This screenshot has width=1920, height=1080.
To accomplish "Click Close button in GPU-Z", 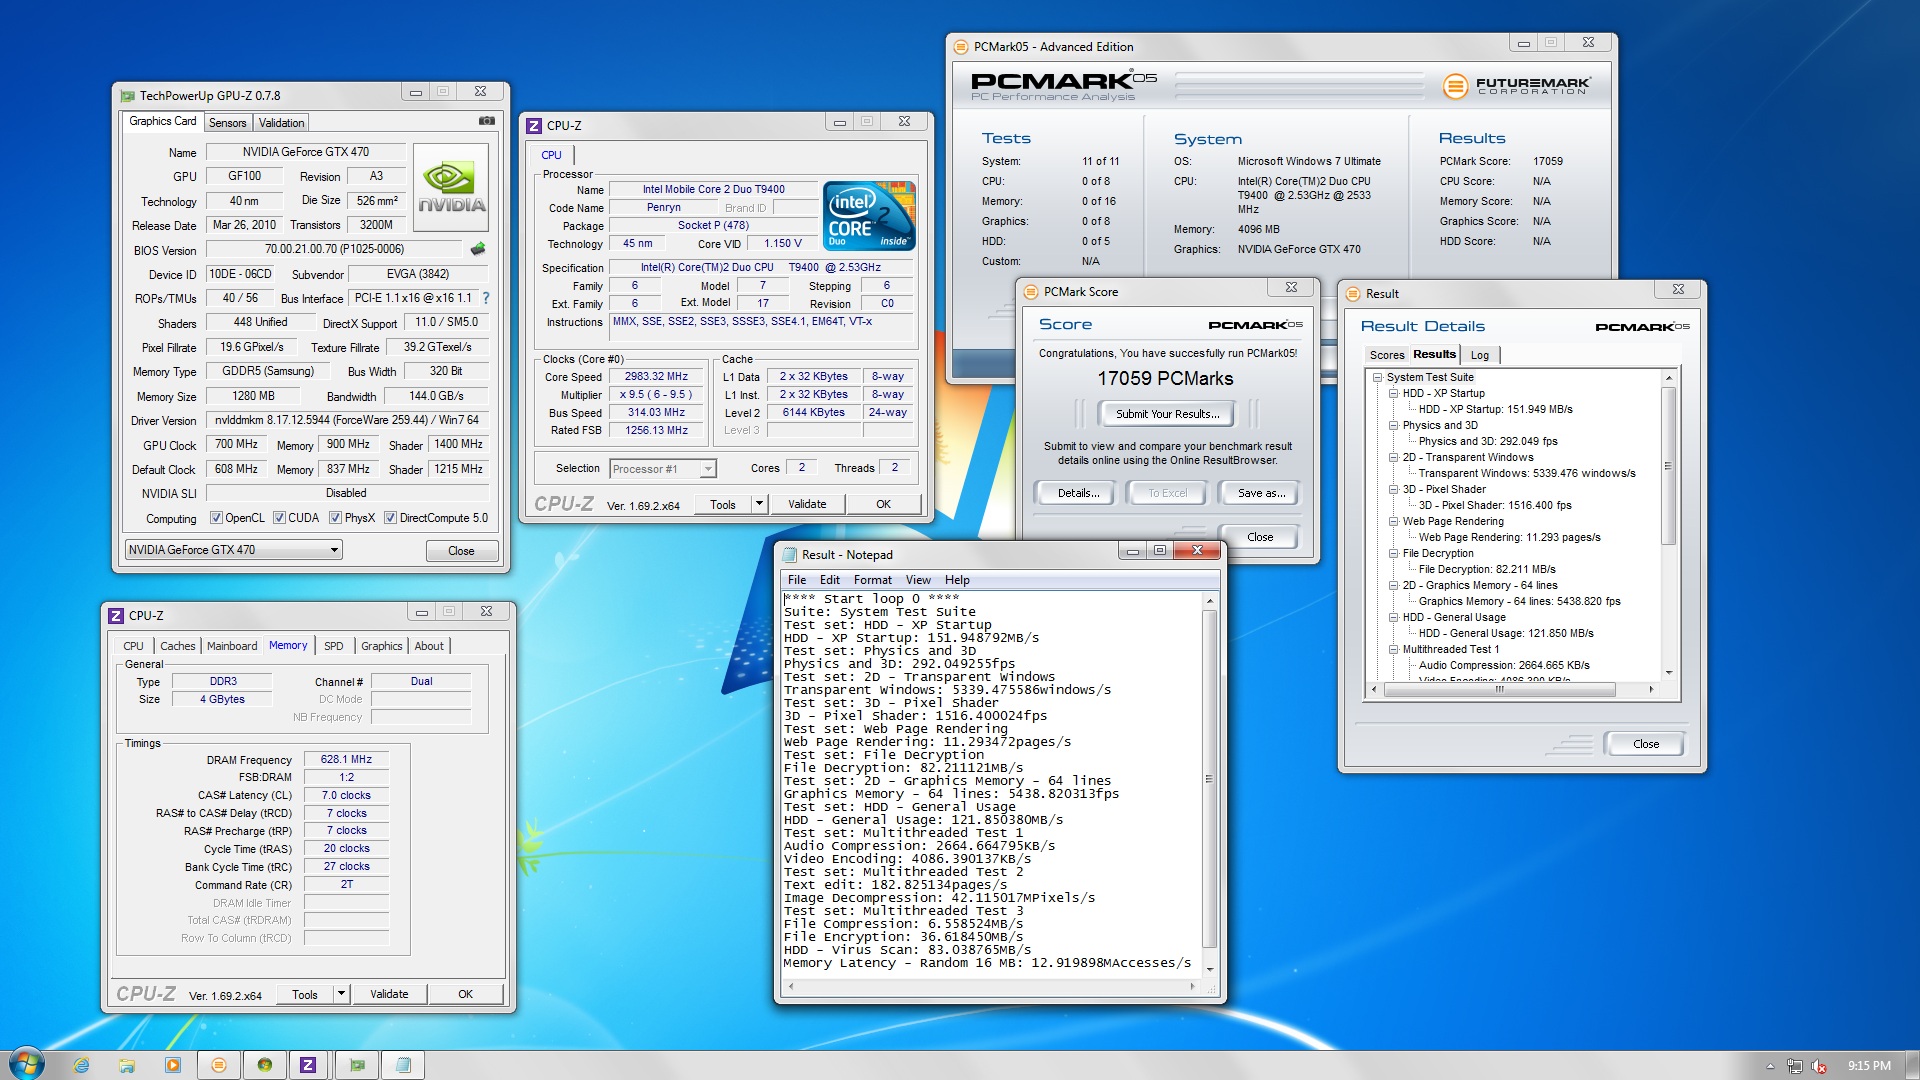I will [x=461, y=551].
